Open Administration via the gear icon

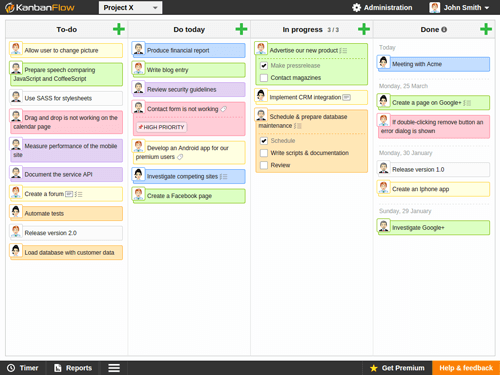356,7
